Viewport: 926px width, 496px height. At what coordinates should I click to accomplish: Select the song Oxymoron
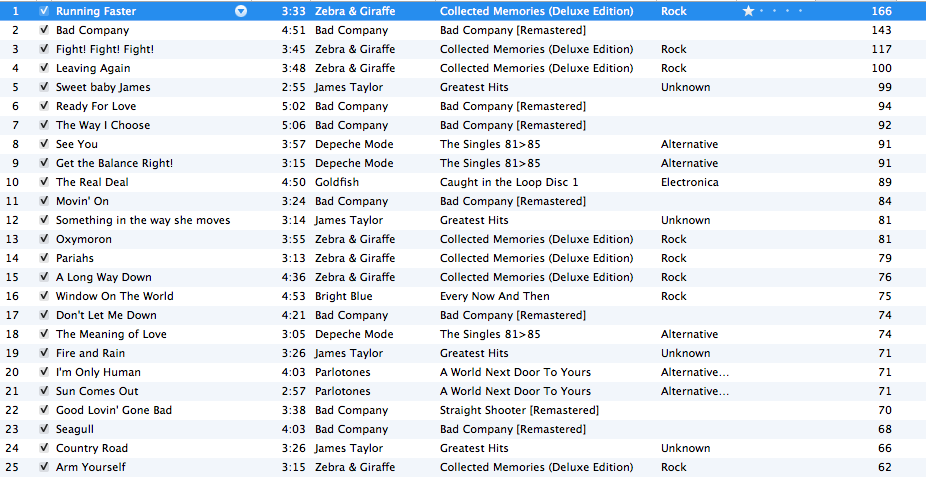coord(84,239)
